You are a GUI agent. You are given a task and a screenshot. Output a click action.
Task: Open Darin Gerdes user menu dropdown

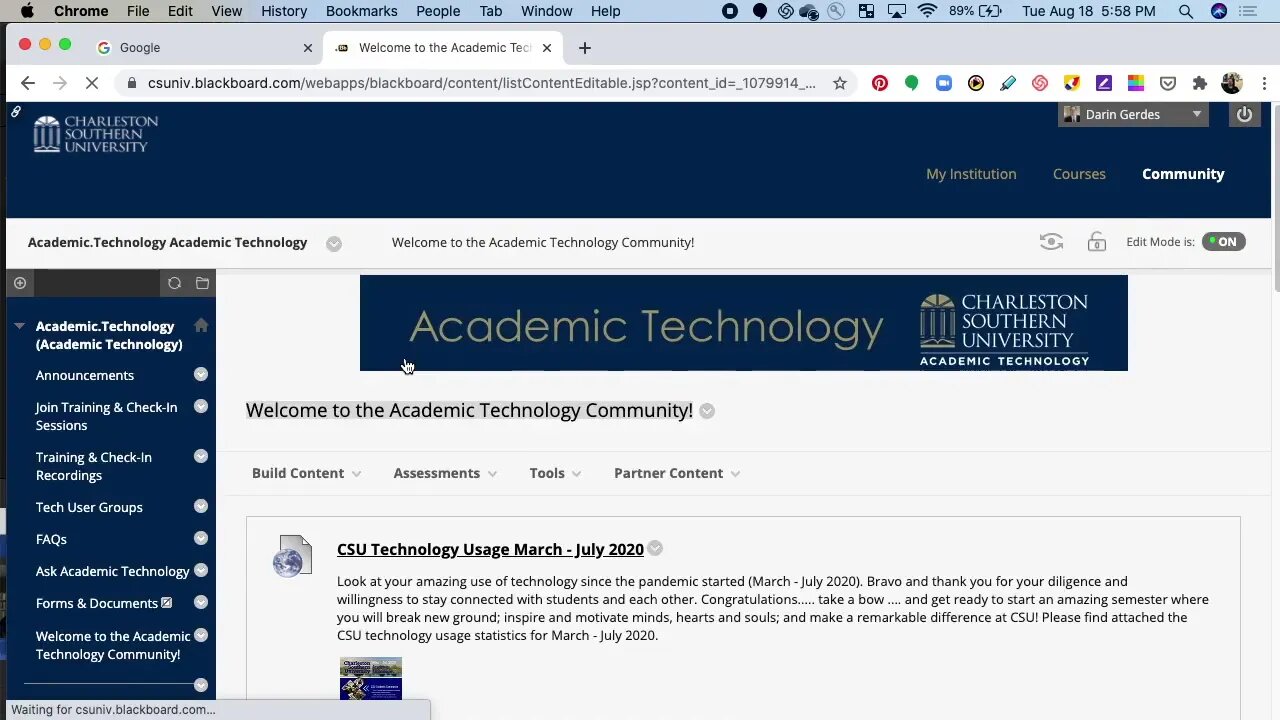click(1133, 115)
